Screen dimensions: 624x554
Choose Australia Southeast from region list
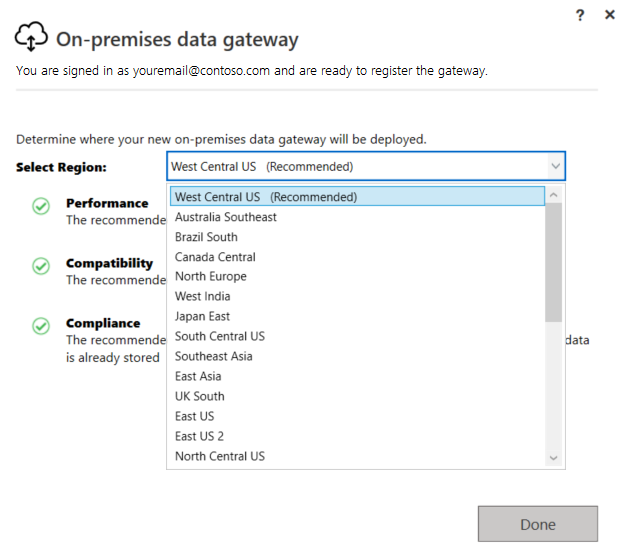coord(226,217)
